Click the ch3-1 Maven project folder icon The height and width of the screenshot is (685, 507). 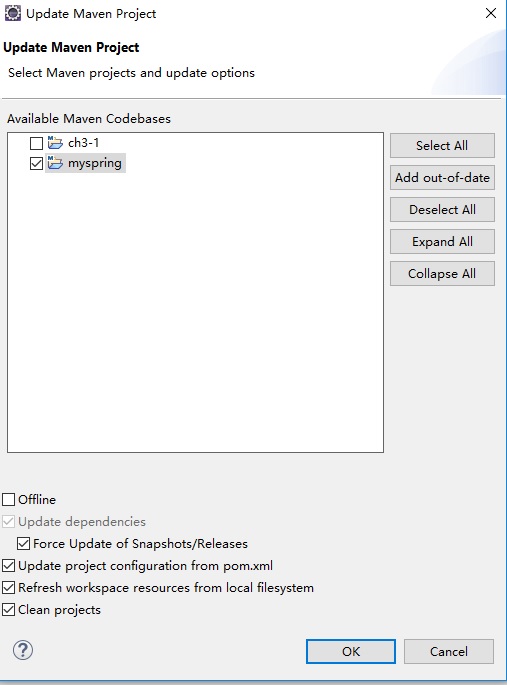click(55, 142)
